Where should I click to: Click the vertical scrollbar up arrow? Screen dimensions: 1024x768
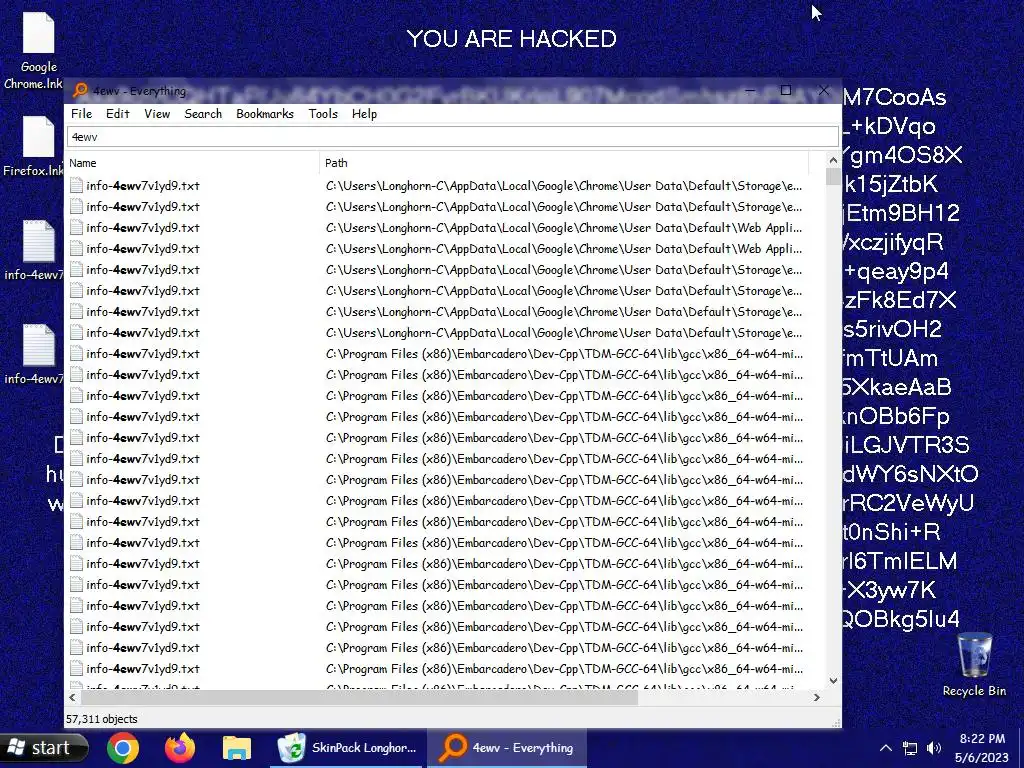[x=833, y=160]
